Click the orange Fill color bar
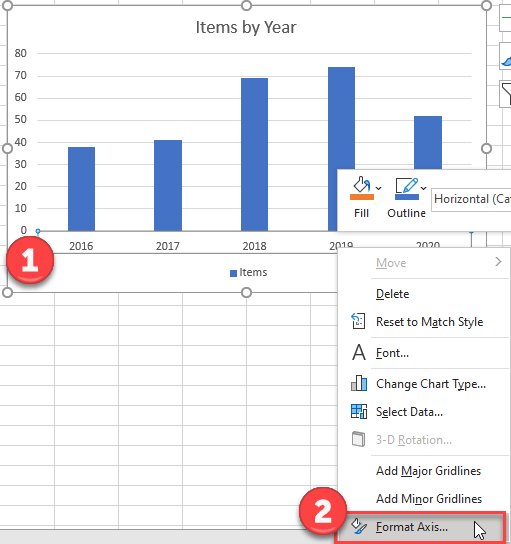The width and height of the screenshot is (511, 544). coord(362,197)
